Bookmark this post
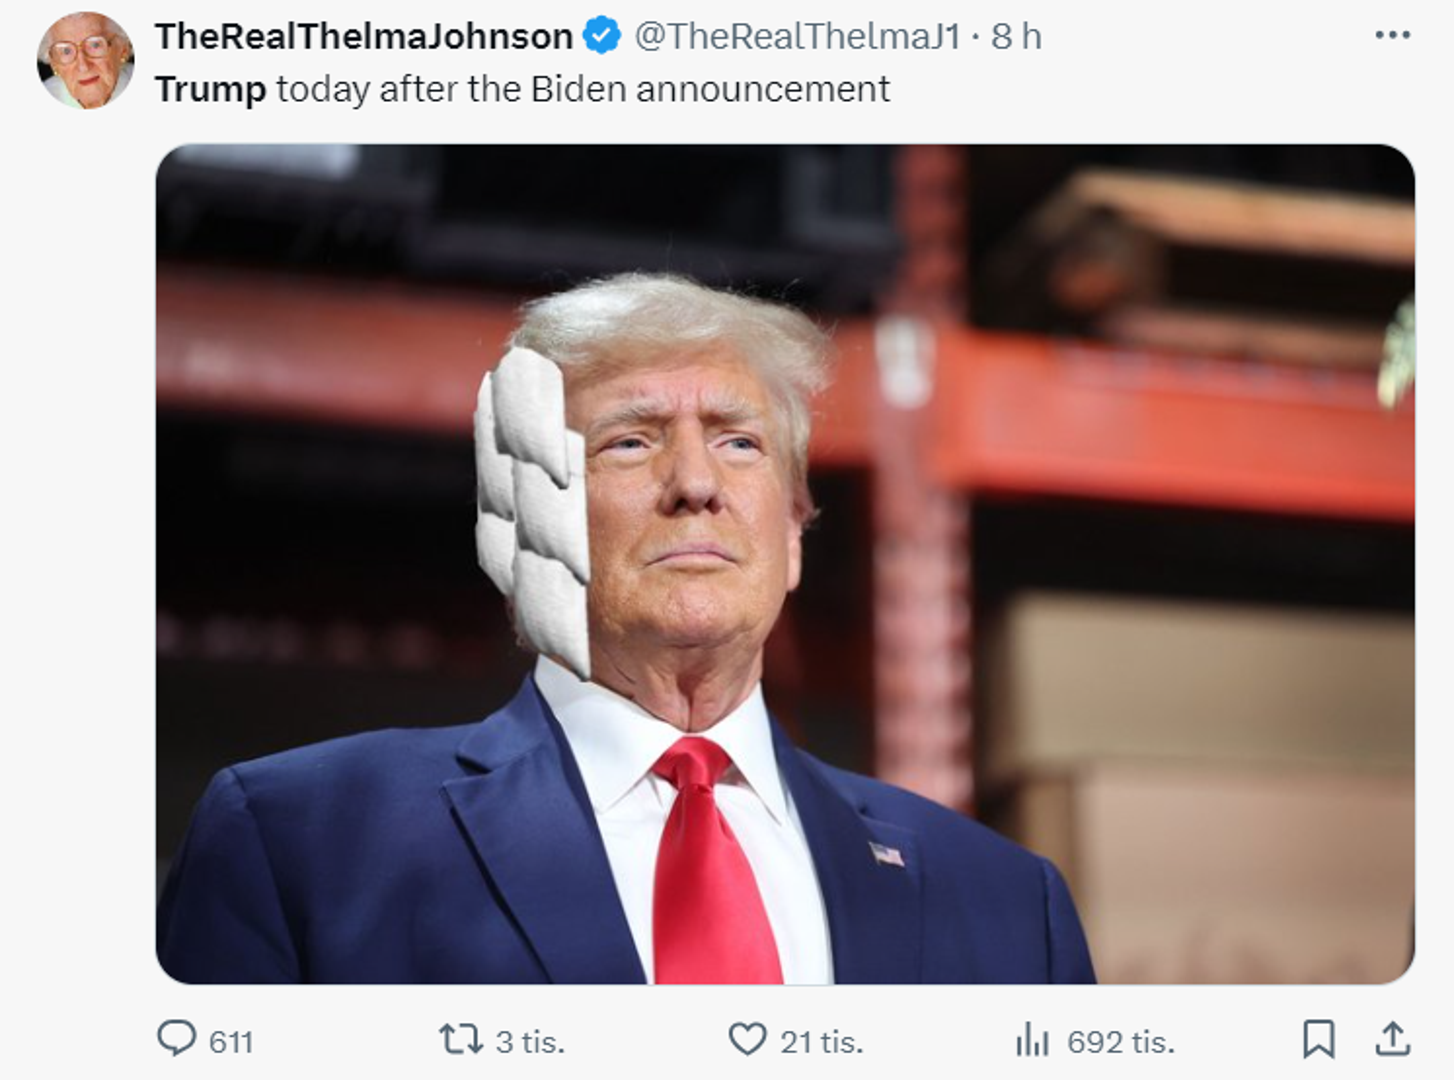1454x1080 pixels. (1318, 1040)
